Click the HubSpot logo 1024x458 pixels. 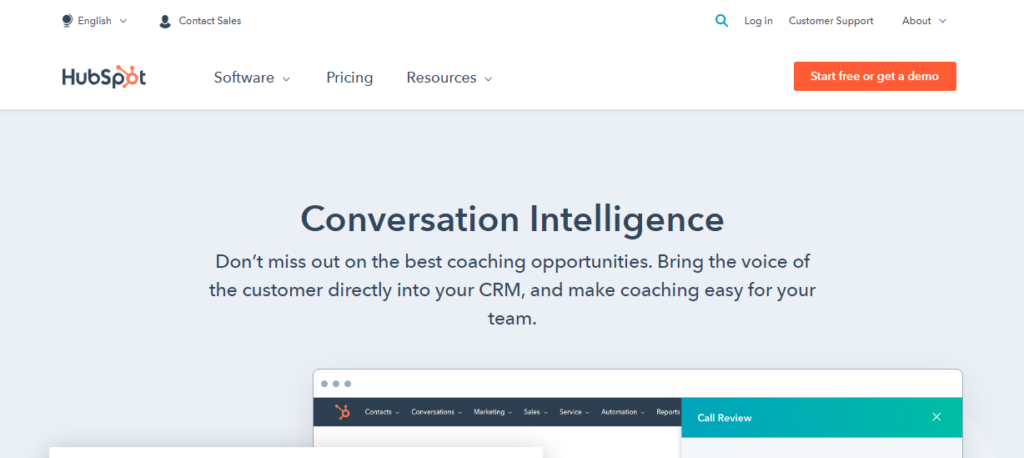(104, 77)
